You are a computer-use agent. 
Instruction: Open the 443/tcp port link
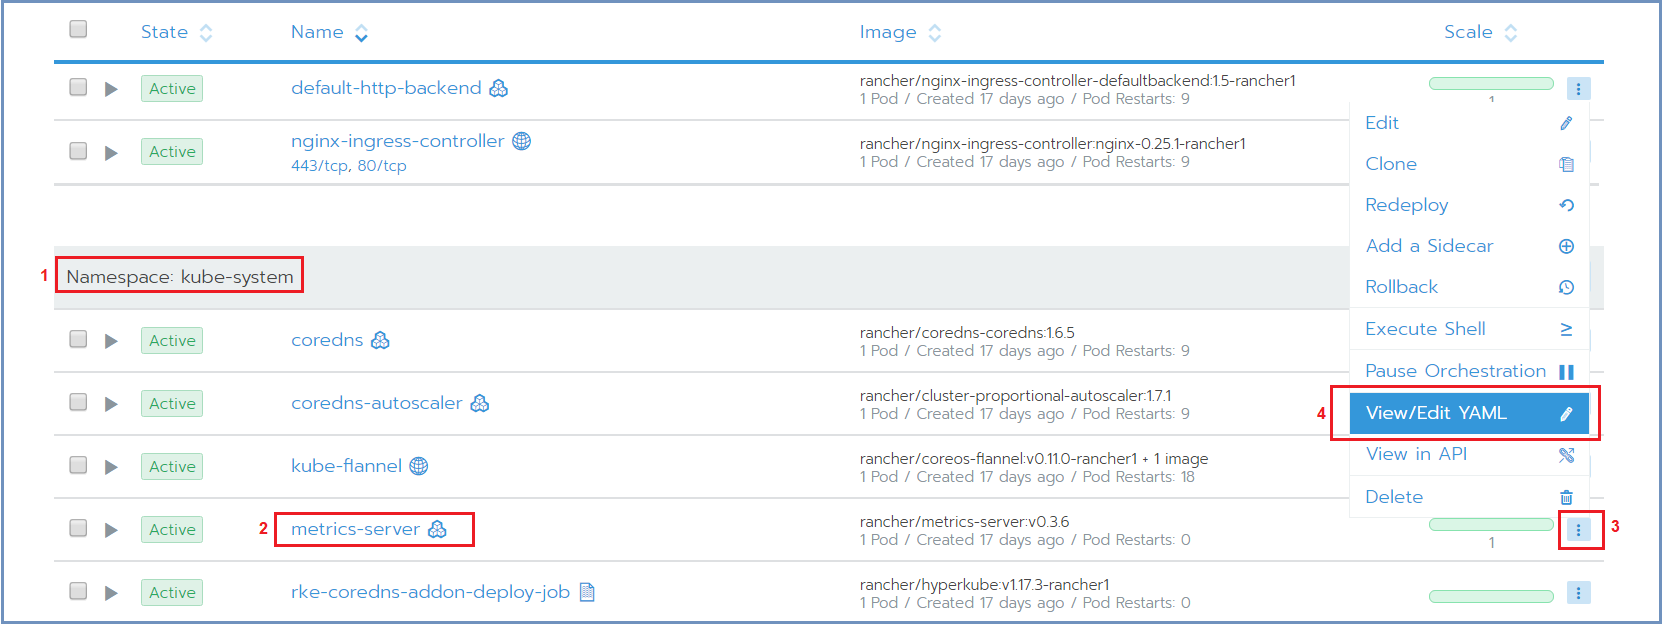tap(320, 166)
